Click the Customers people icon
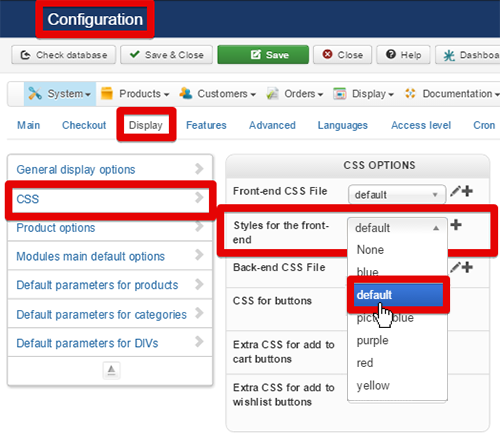500x438 pixels. 186,93
